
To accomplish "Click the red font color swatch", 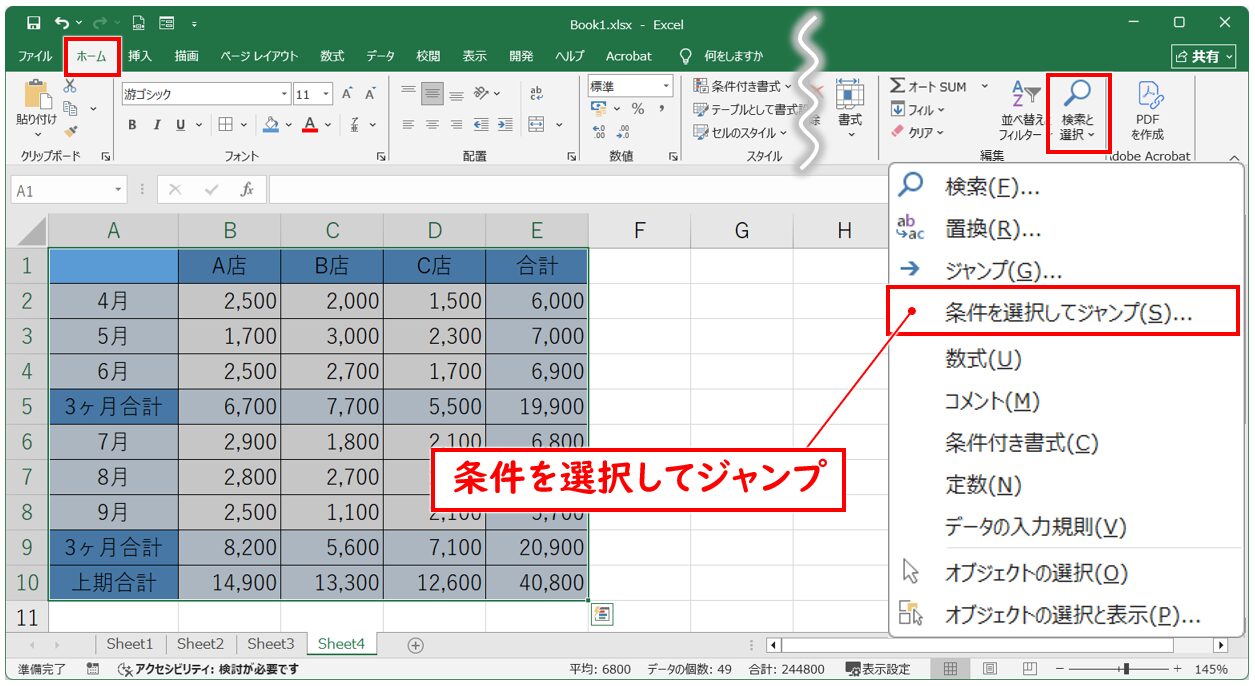I will (x=310, y=125).
